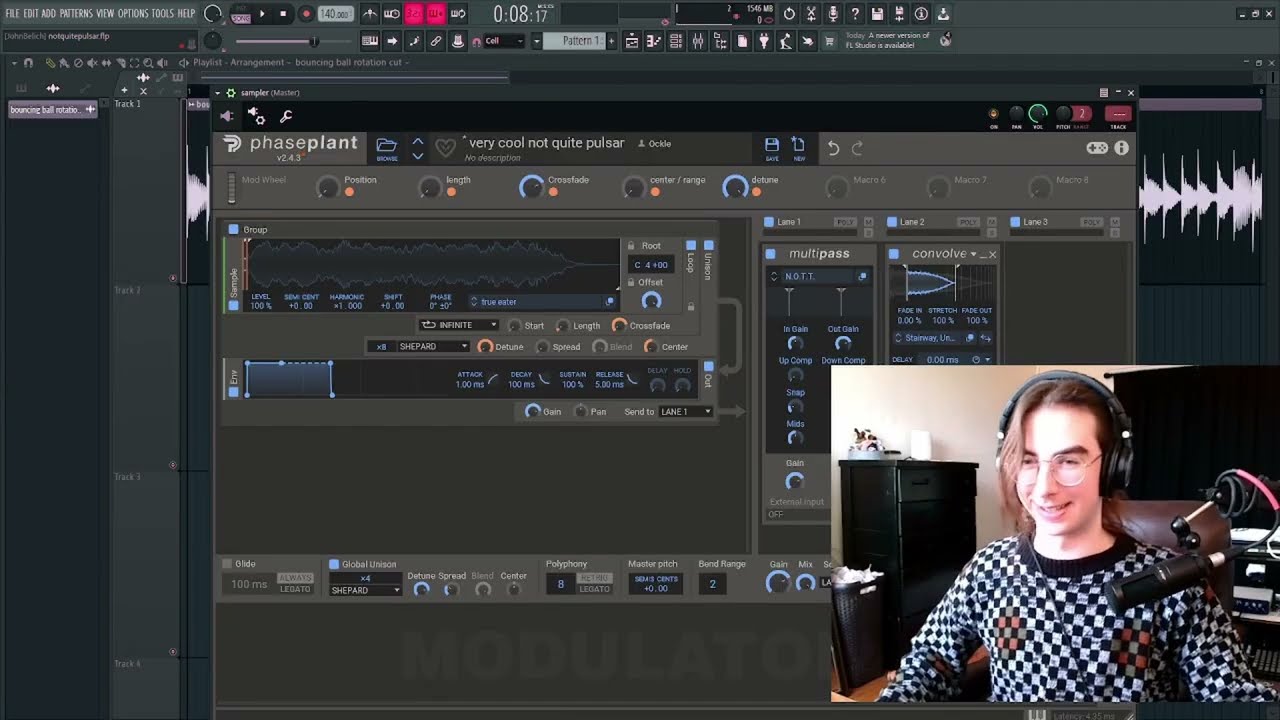Screen dimensions: 1280x720
Task: Click the POLY button on Lane 1
Action: tap(845, 222)
